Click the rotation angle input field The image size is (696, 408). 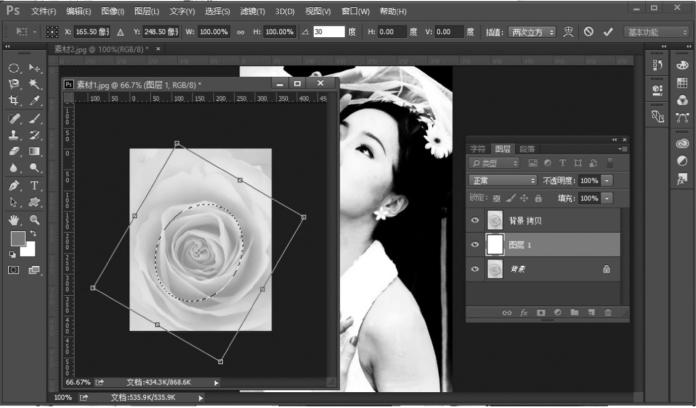pos(328,32)
